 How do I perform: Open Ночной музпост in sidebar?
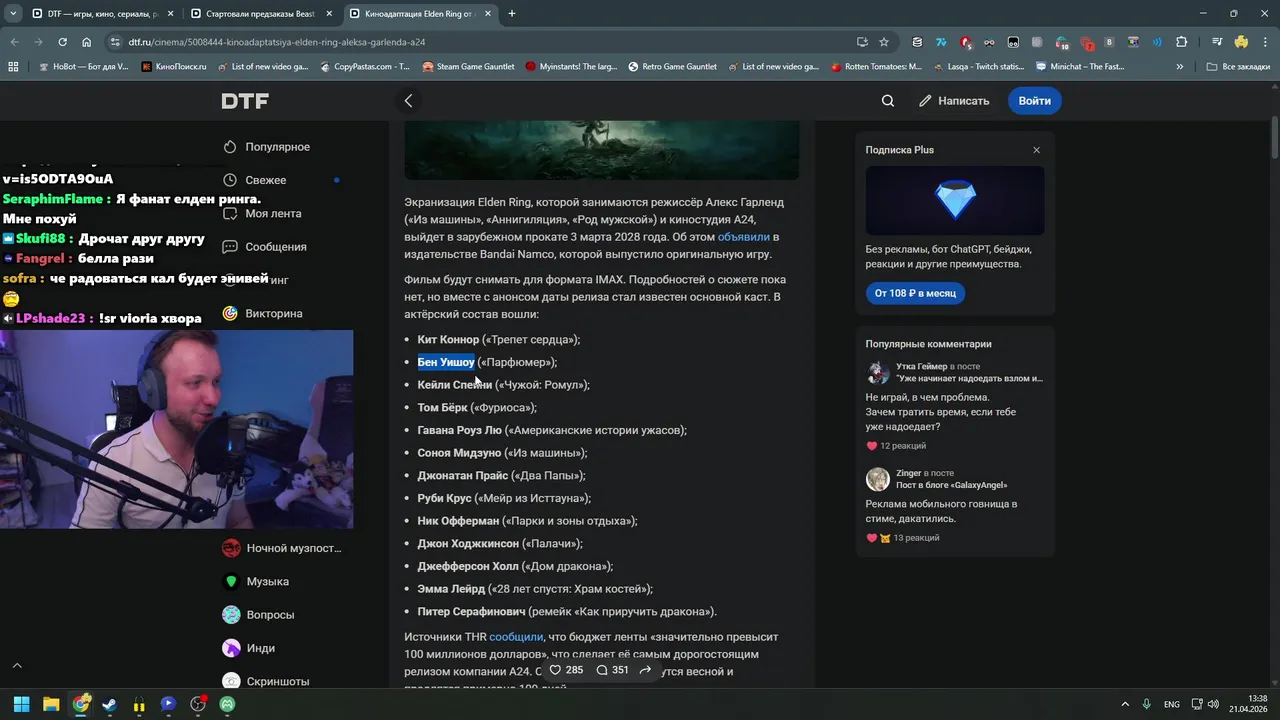pyautogui.click(x=282, y=548)
